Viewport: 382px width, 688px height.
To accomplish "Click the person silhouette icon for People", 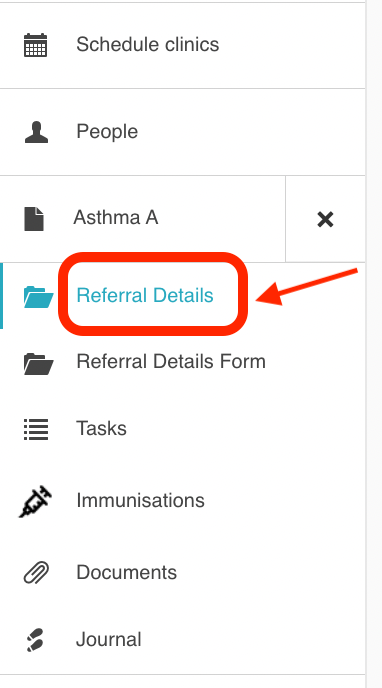I will (36, 132).
